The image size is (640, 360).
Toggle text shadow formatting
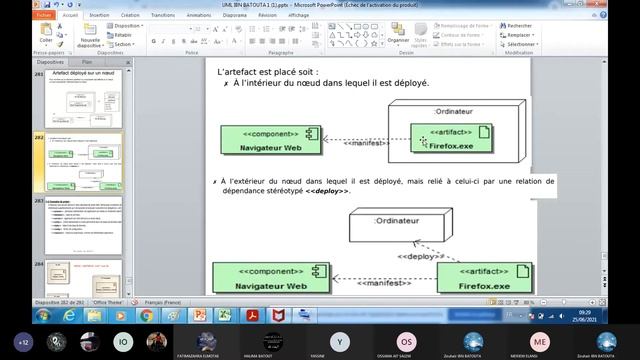[x=183, y=41]
